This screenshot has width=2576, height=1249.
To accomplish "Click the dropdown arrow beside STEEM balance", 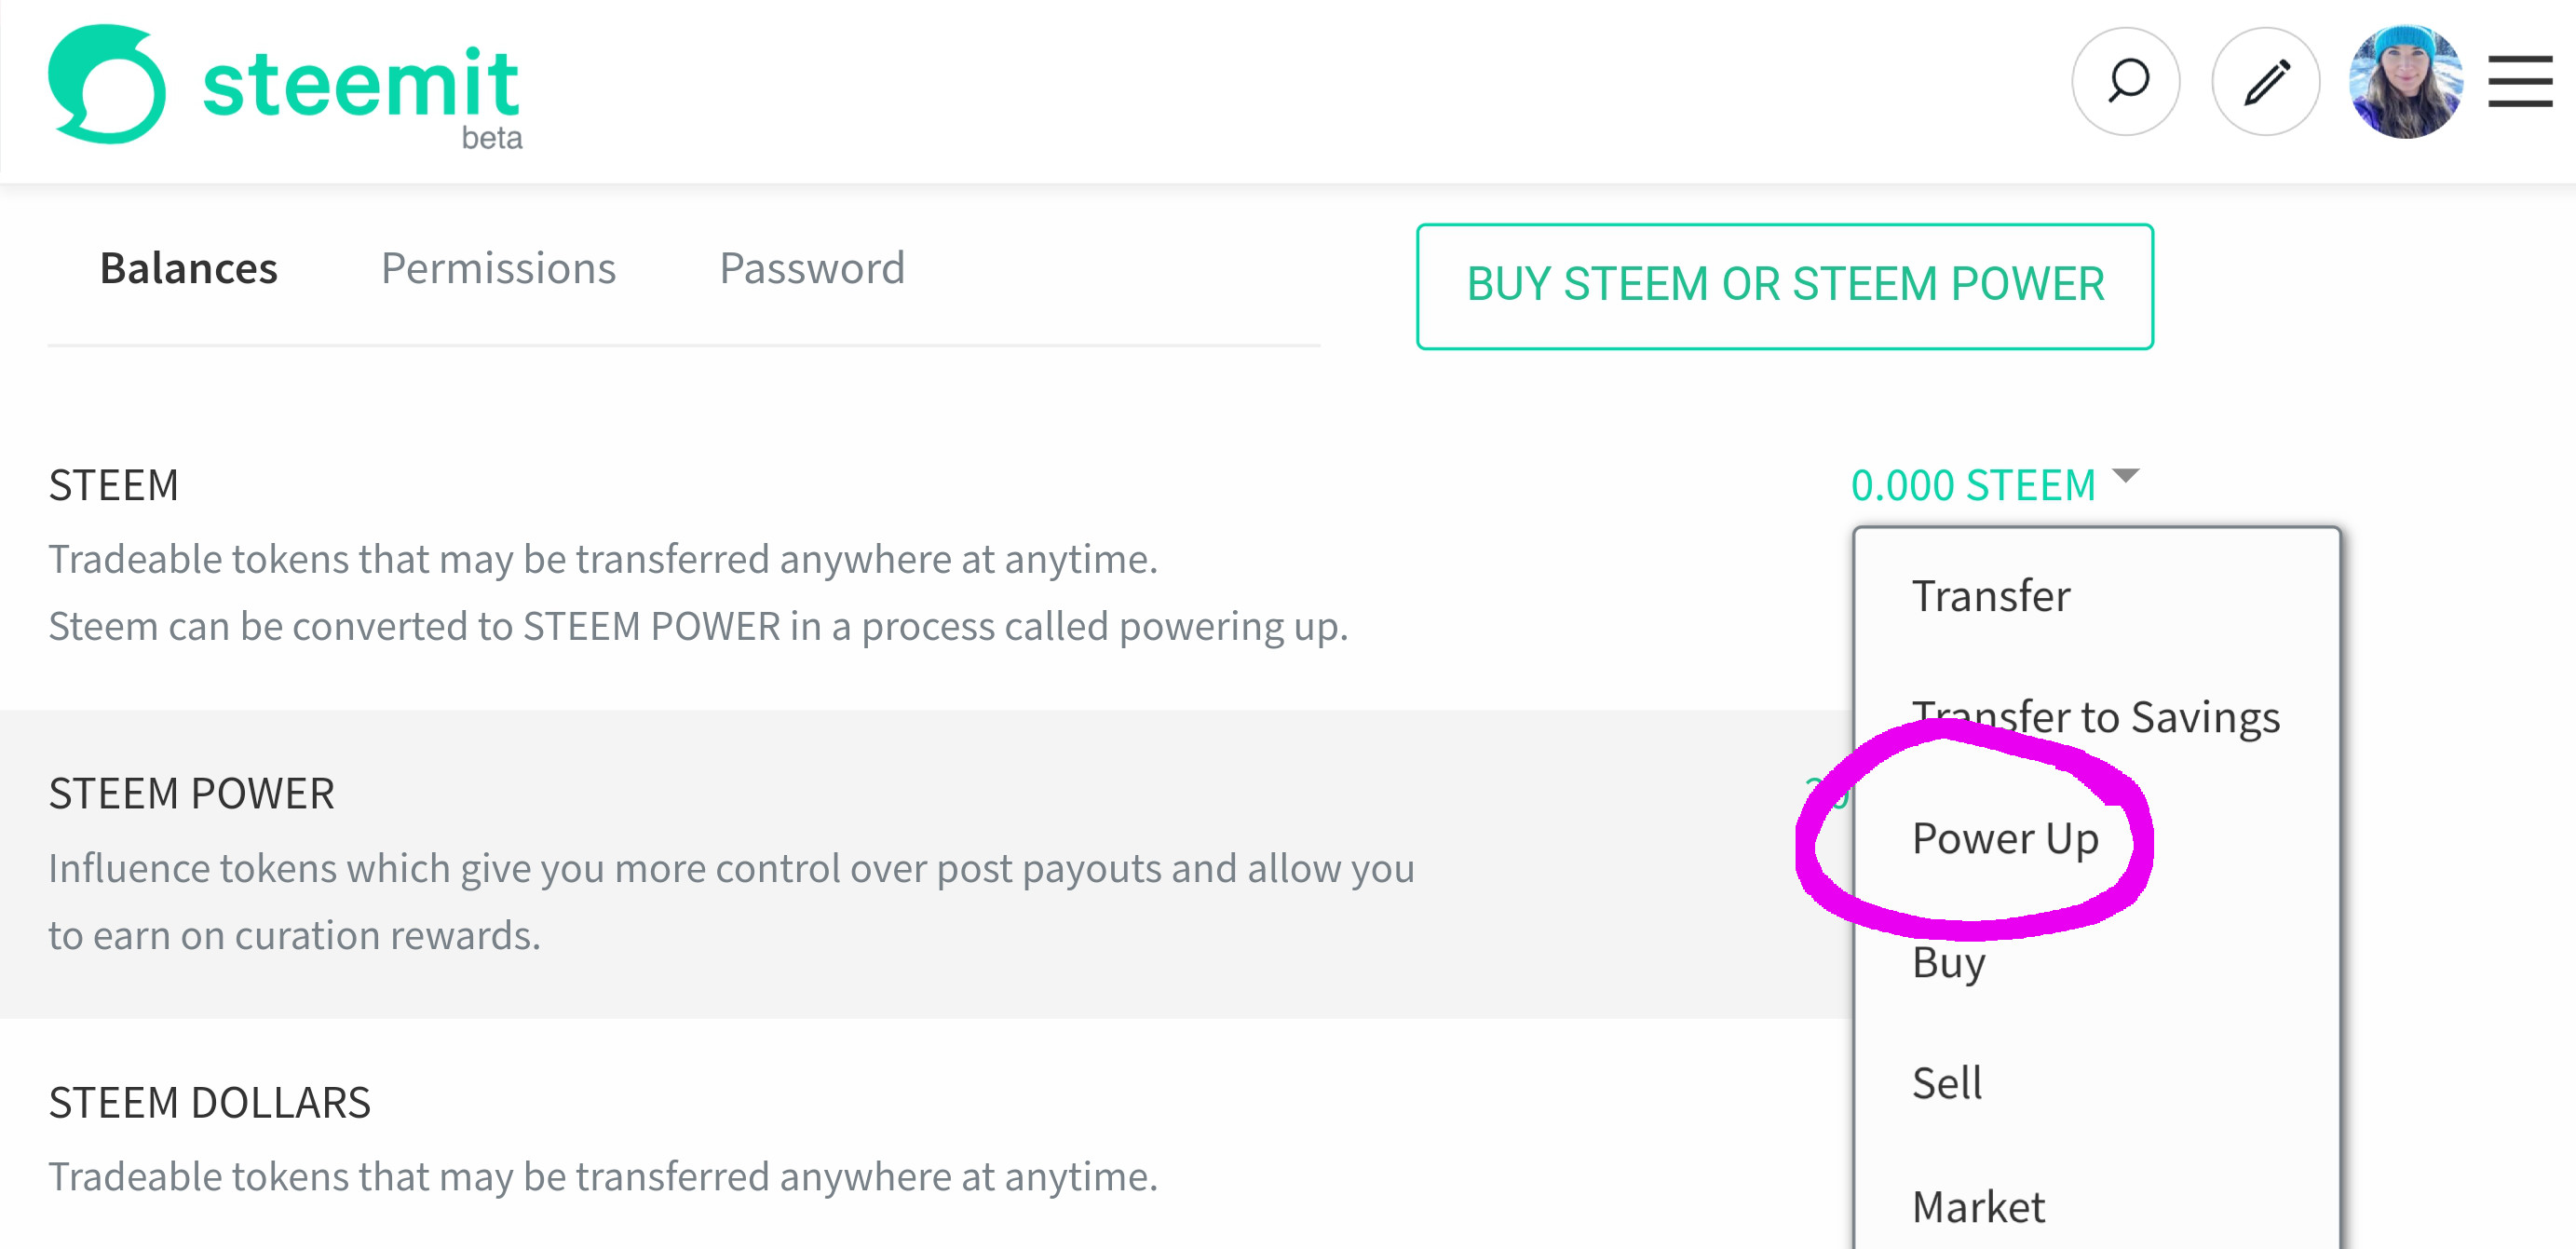I will tap(2125, 476).
